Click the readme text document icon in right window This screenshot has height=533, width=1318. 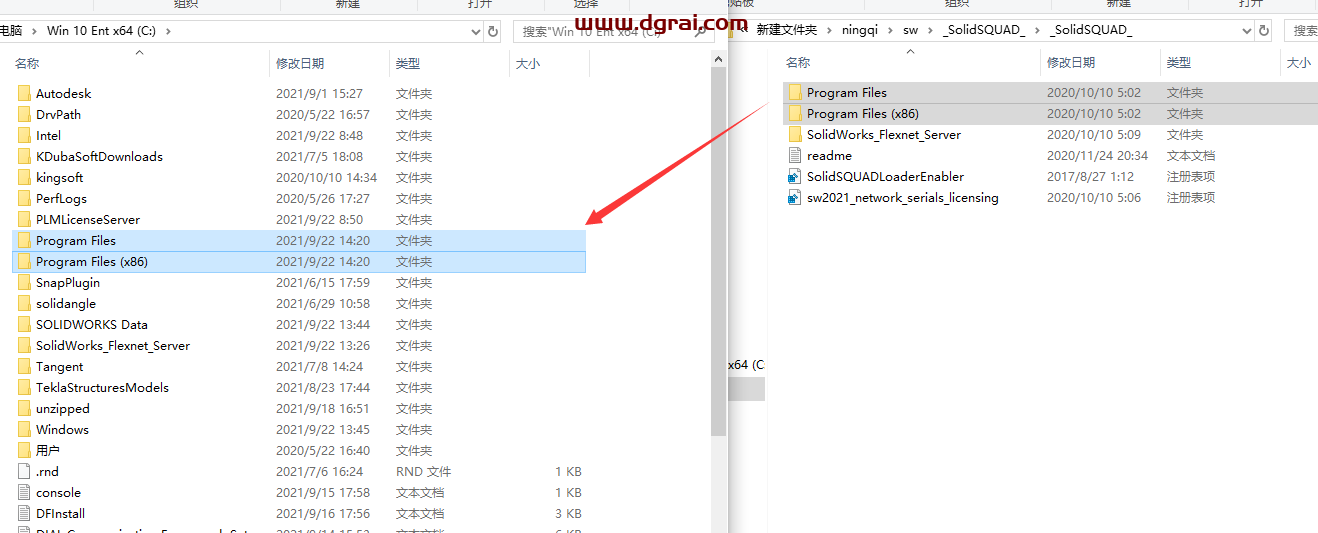pos(796,156)
